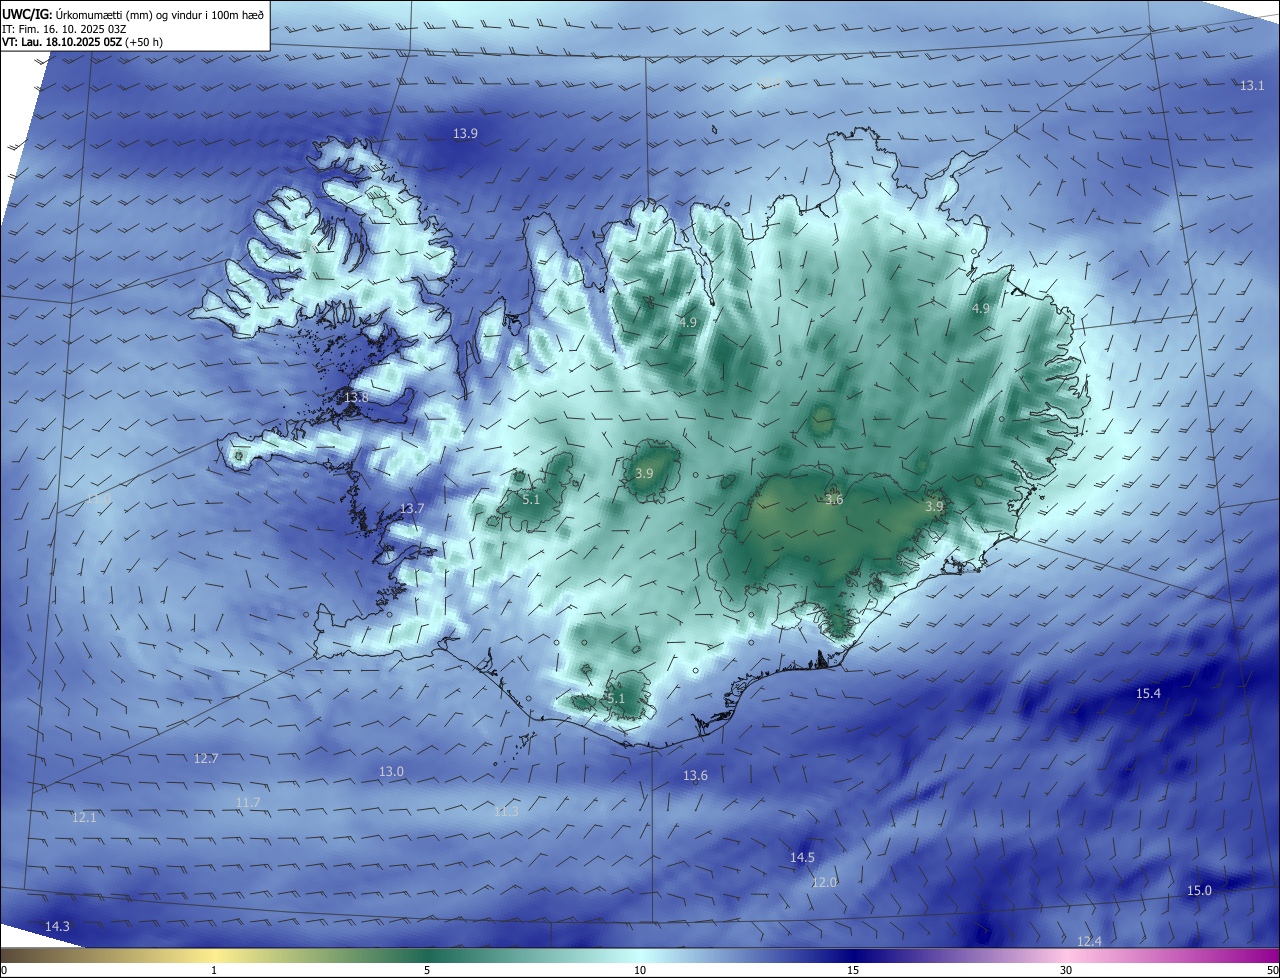Click the 13.6 value off the south coast
The width and height of the screenshot is (1280, 978).
point(695,776)
